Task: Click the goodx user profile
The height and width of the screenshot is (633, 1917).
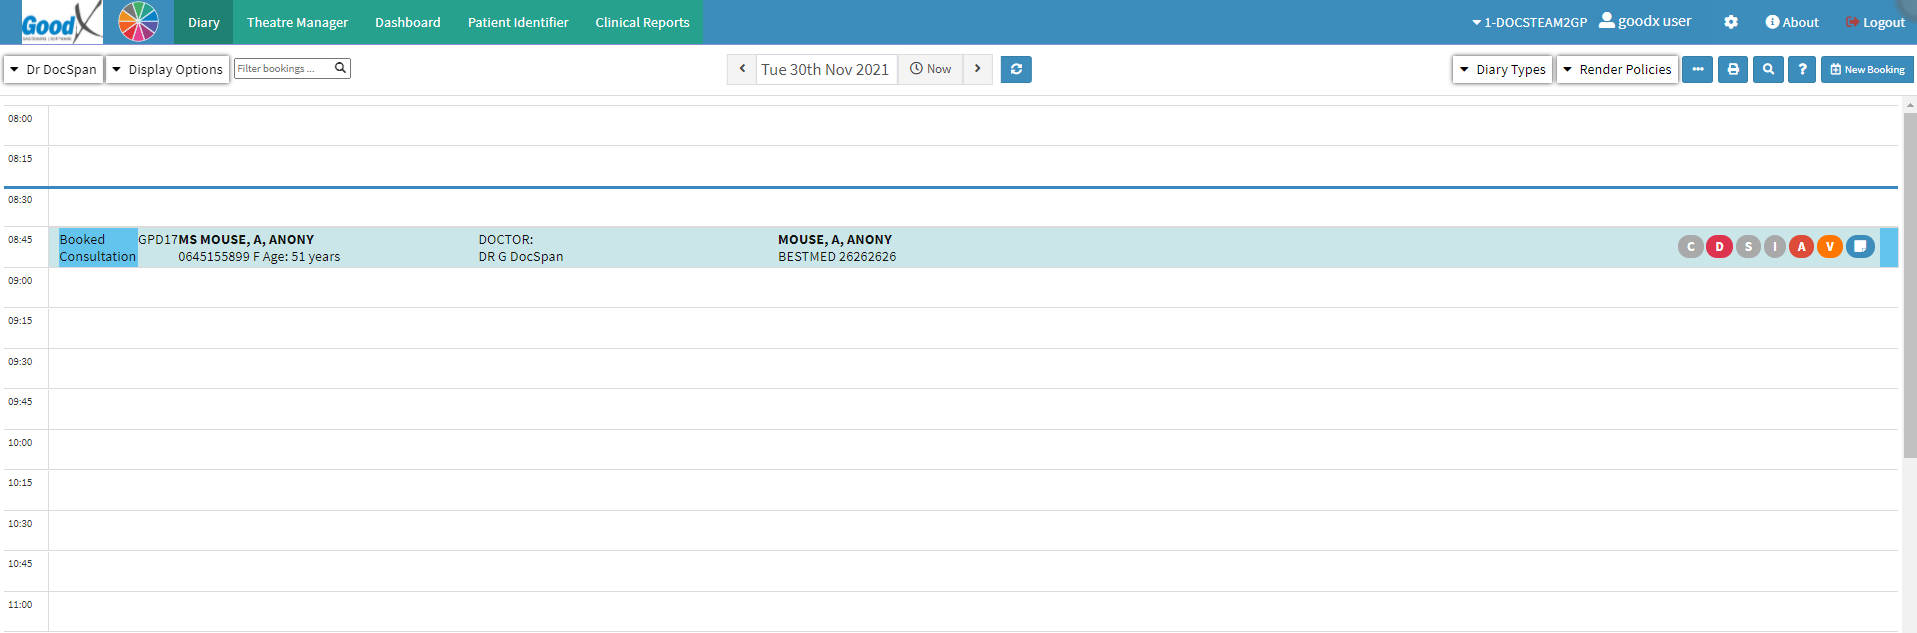Action: pyautogui.click(x=1645, y=21)
